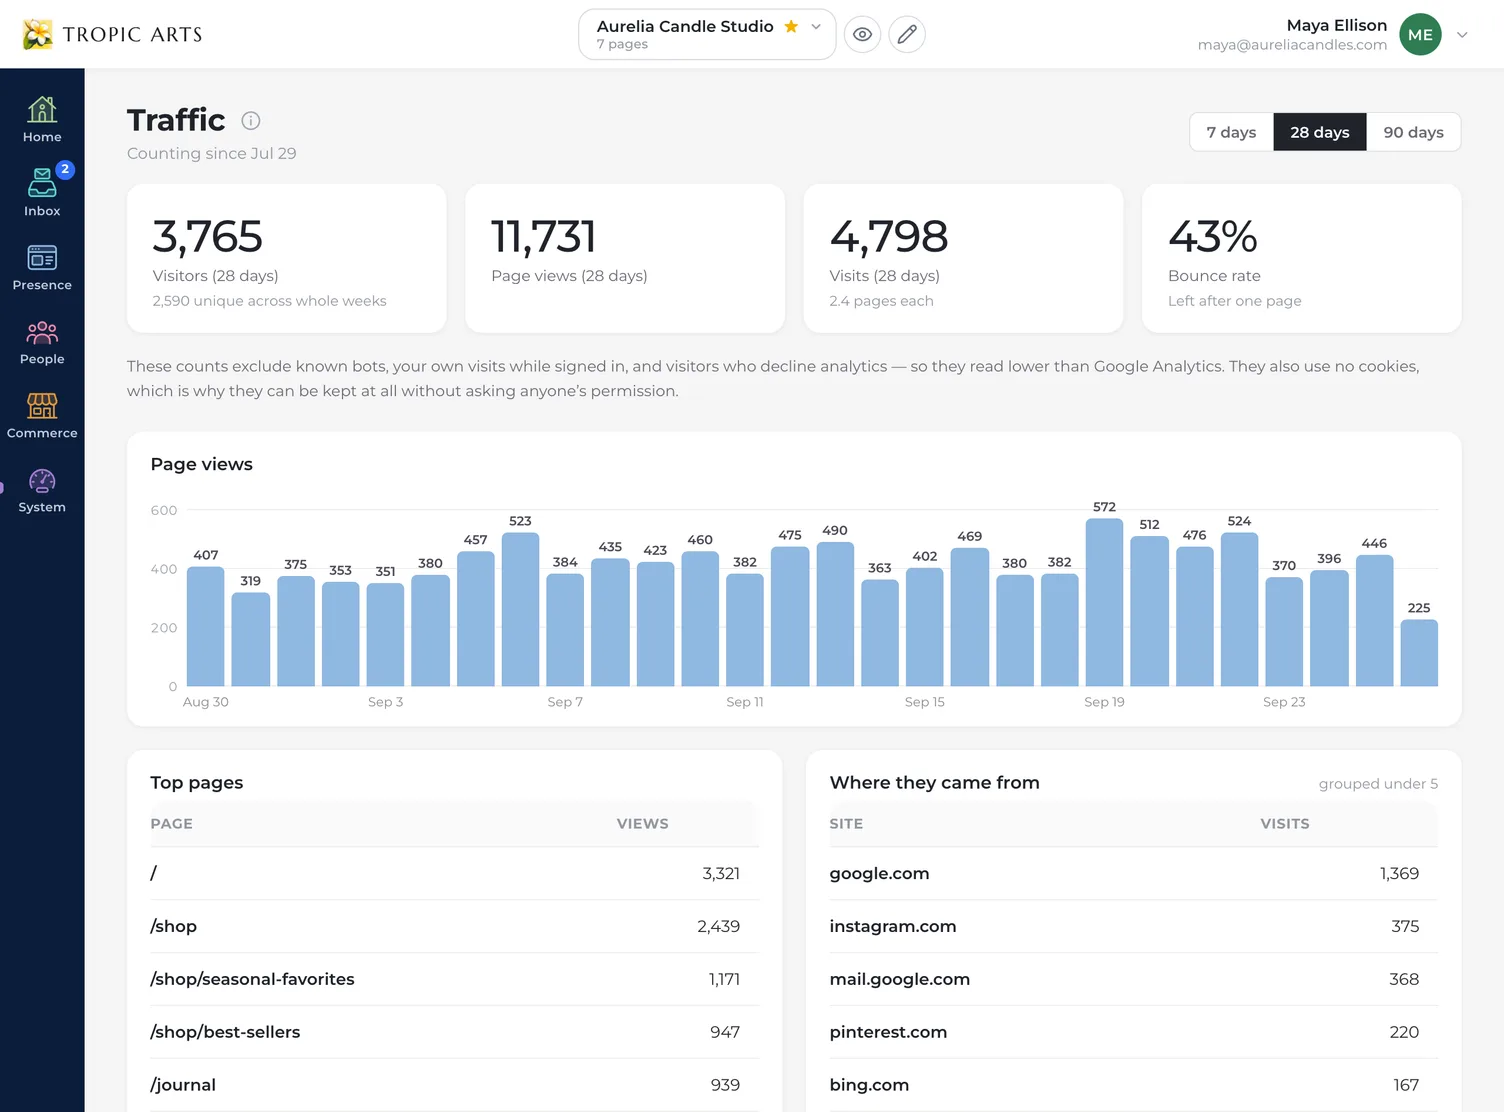This screenshot has height=1112, width=1504.
Task: Open the System section
Action: point(42,490)
